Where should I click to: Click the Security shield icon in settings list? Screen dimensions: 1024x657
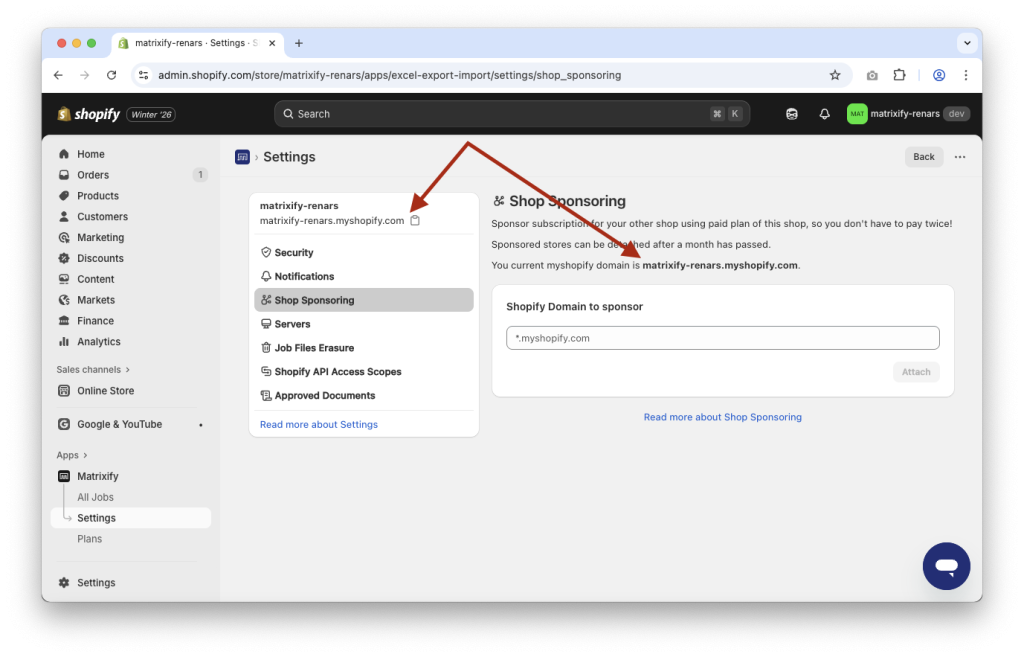point(265,252)
